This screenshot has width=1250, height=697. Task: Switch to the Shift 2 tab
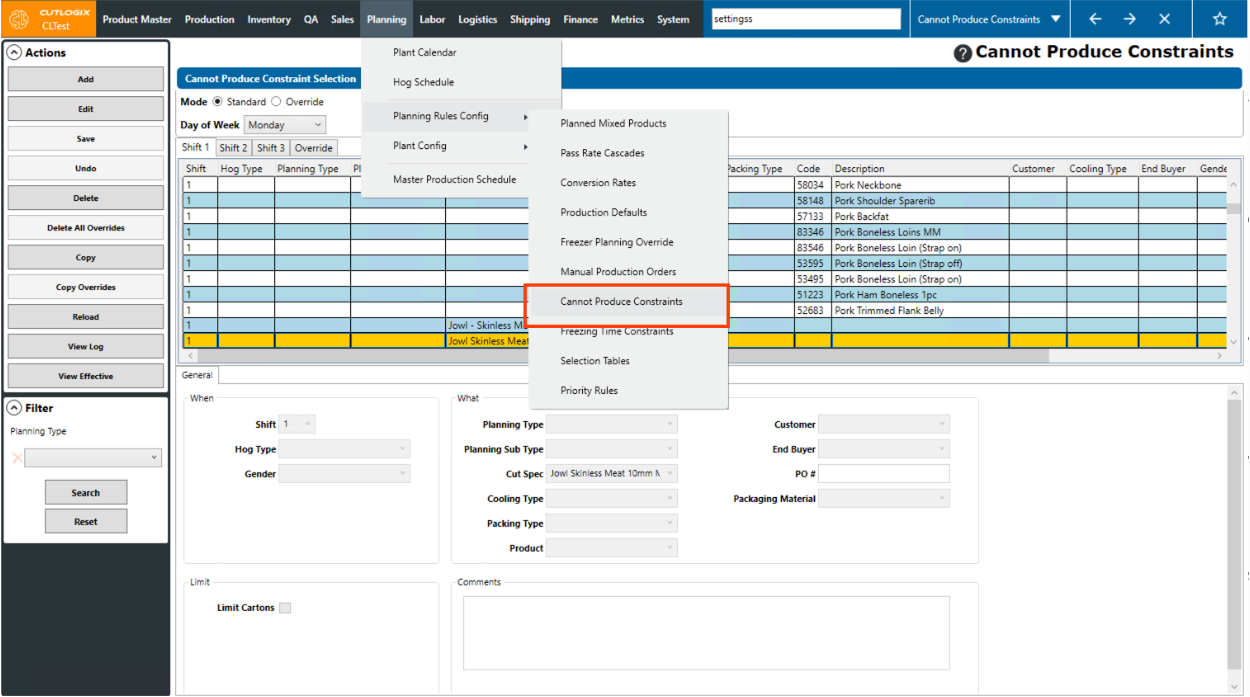(x=232, y=148)
